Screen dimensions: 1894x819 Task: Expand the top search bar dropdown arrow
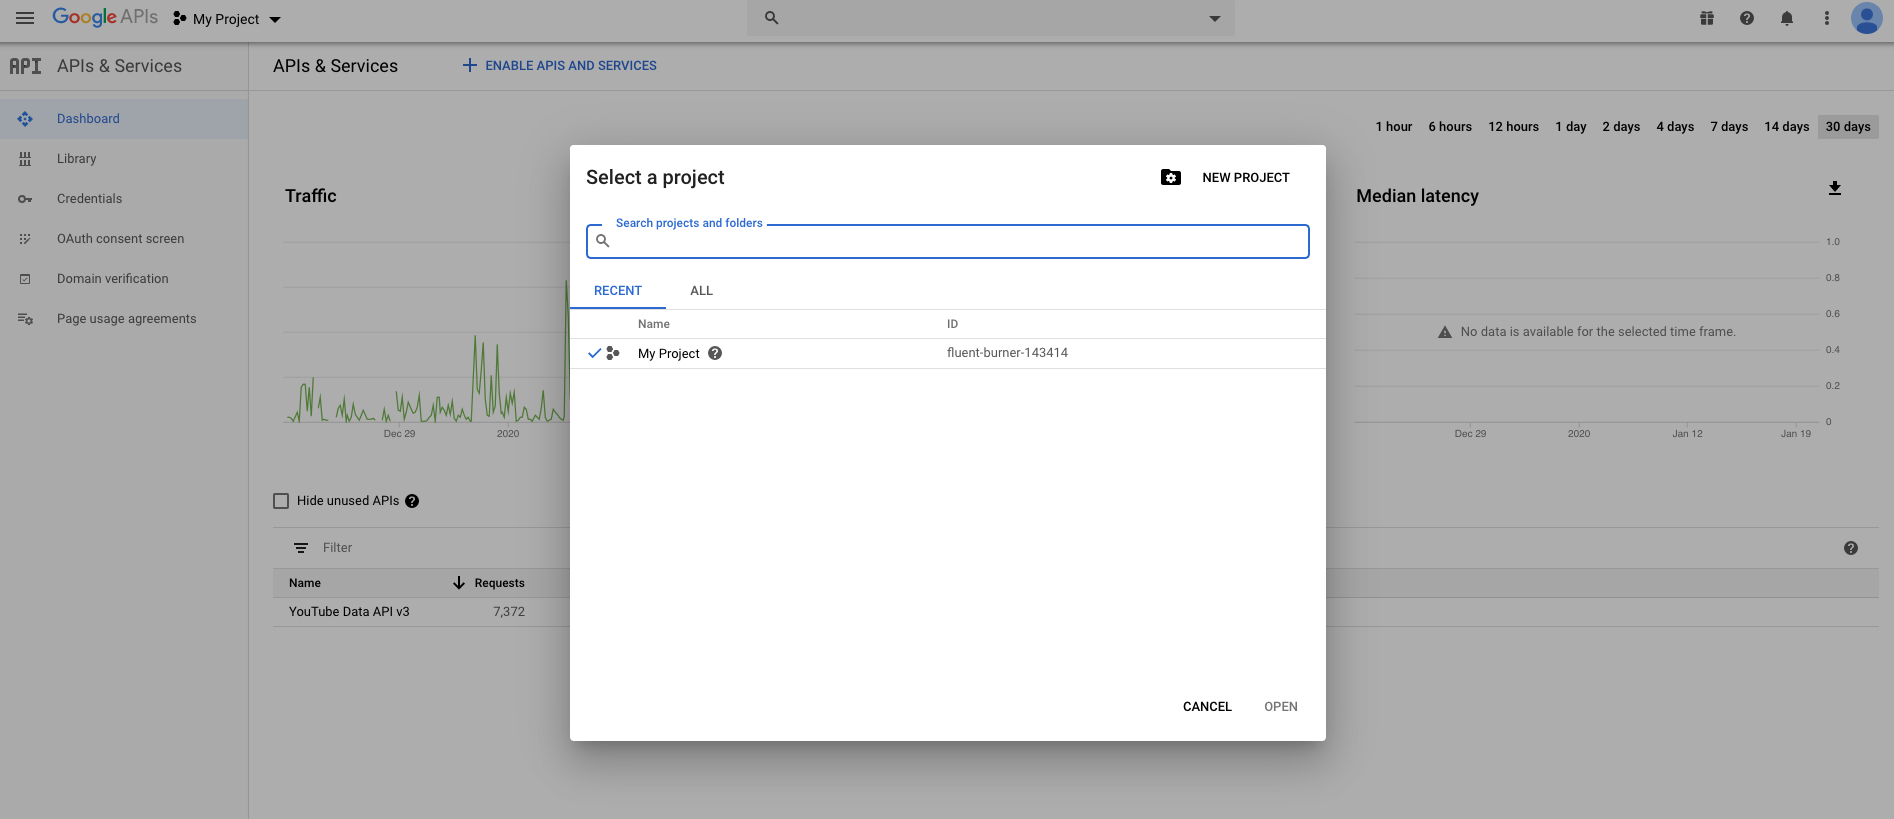(x=1215, y=18)
